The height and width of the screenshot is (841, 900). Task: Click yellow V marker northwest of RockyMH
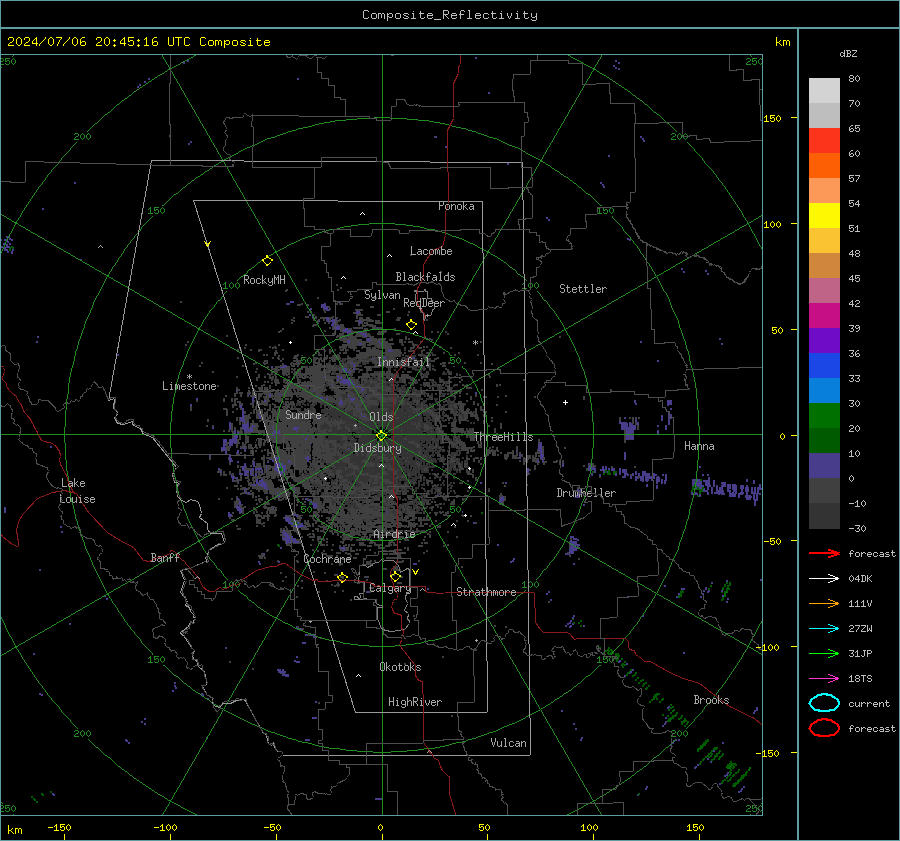pos(208,244)
